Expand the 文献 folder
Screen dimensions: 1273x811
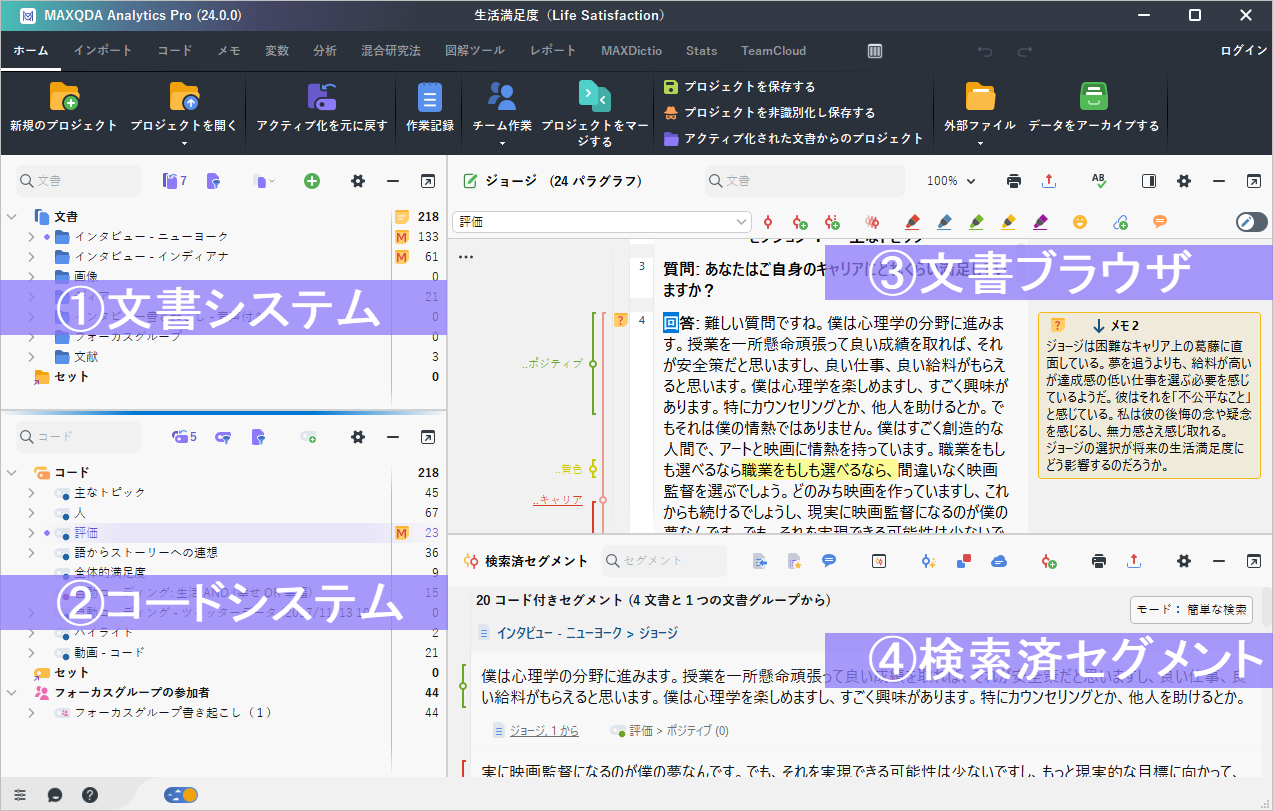[32, 357]
